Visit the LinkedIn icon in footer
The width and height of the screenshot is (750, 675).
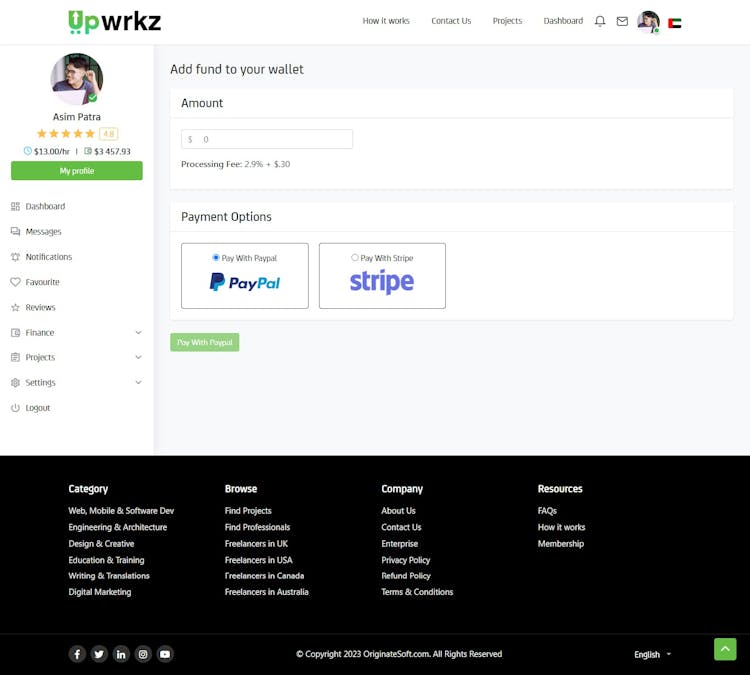click(x=121, y=654)
